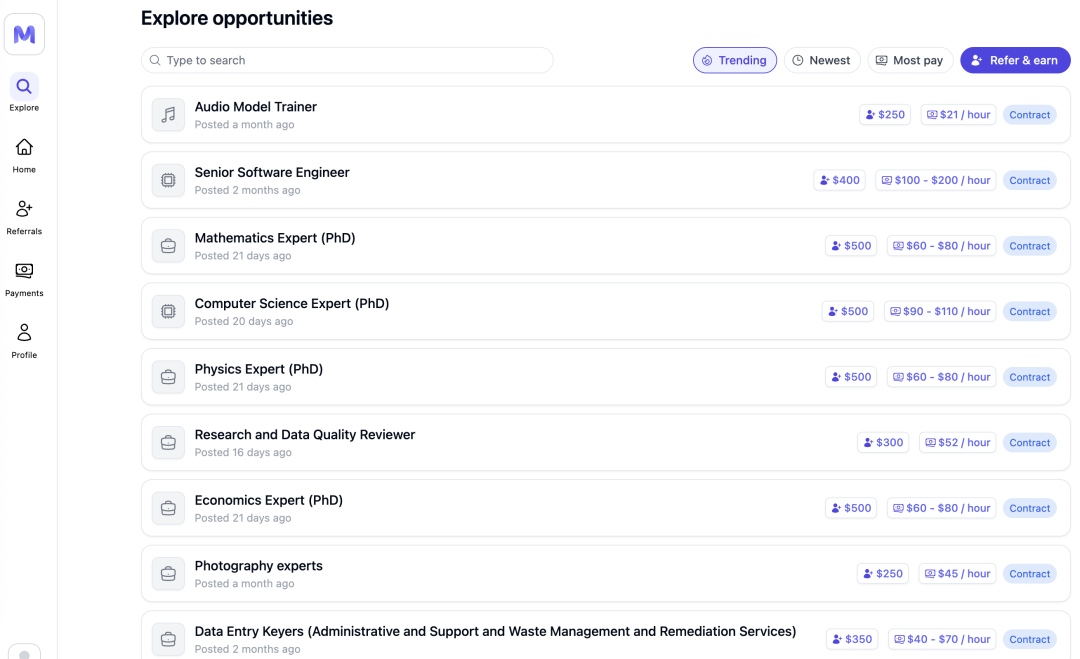Select the Trending sort filter
Image resolution: width=1080 pixels, height=659 pixels.
point(735,60)
